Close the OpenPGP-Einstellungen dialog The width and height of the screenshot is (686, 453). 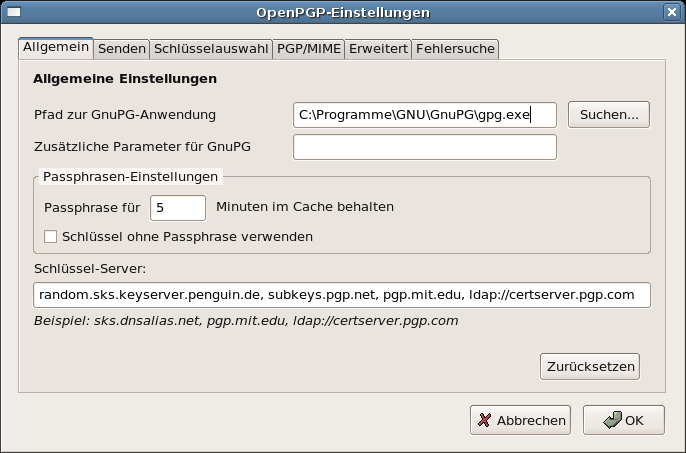[x=672, y=12]
